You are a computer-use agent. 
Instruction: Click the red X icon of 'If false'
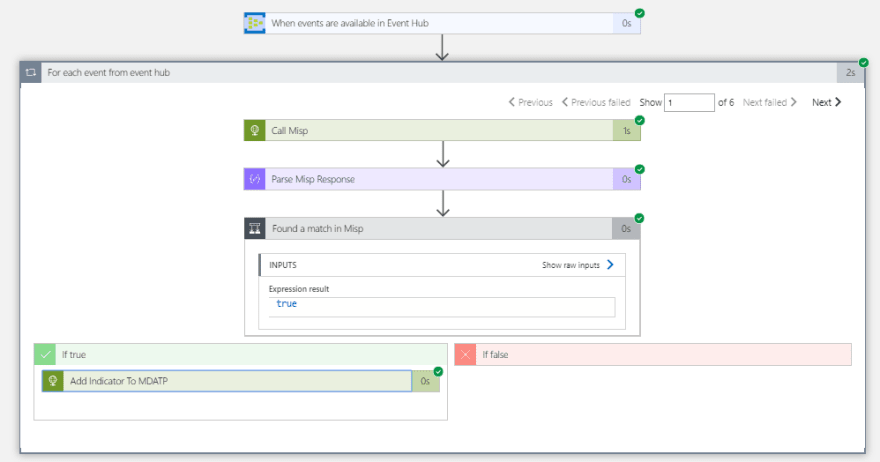tap(465, 355)
